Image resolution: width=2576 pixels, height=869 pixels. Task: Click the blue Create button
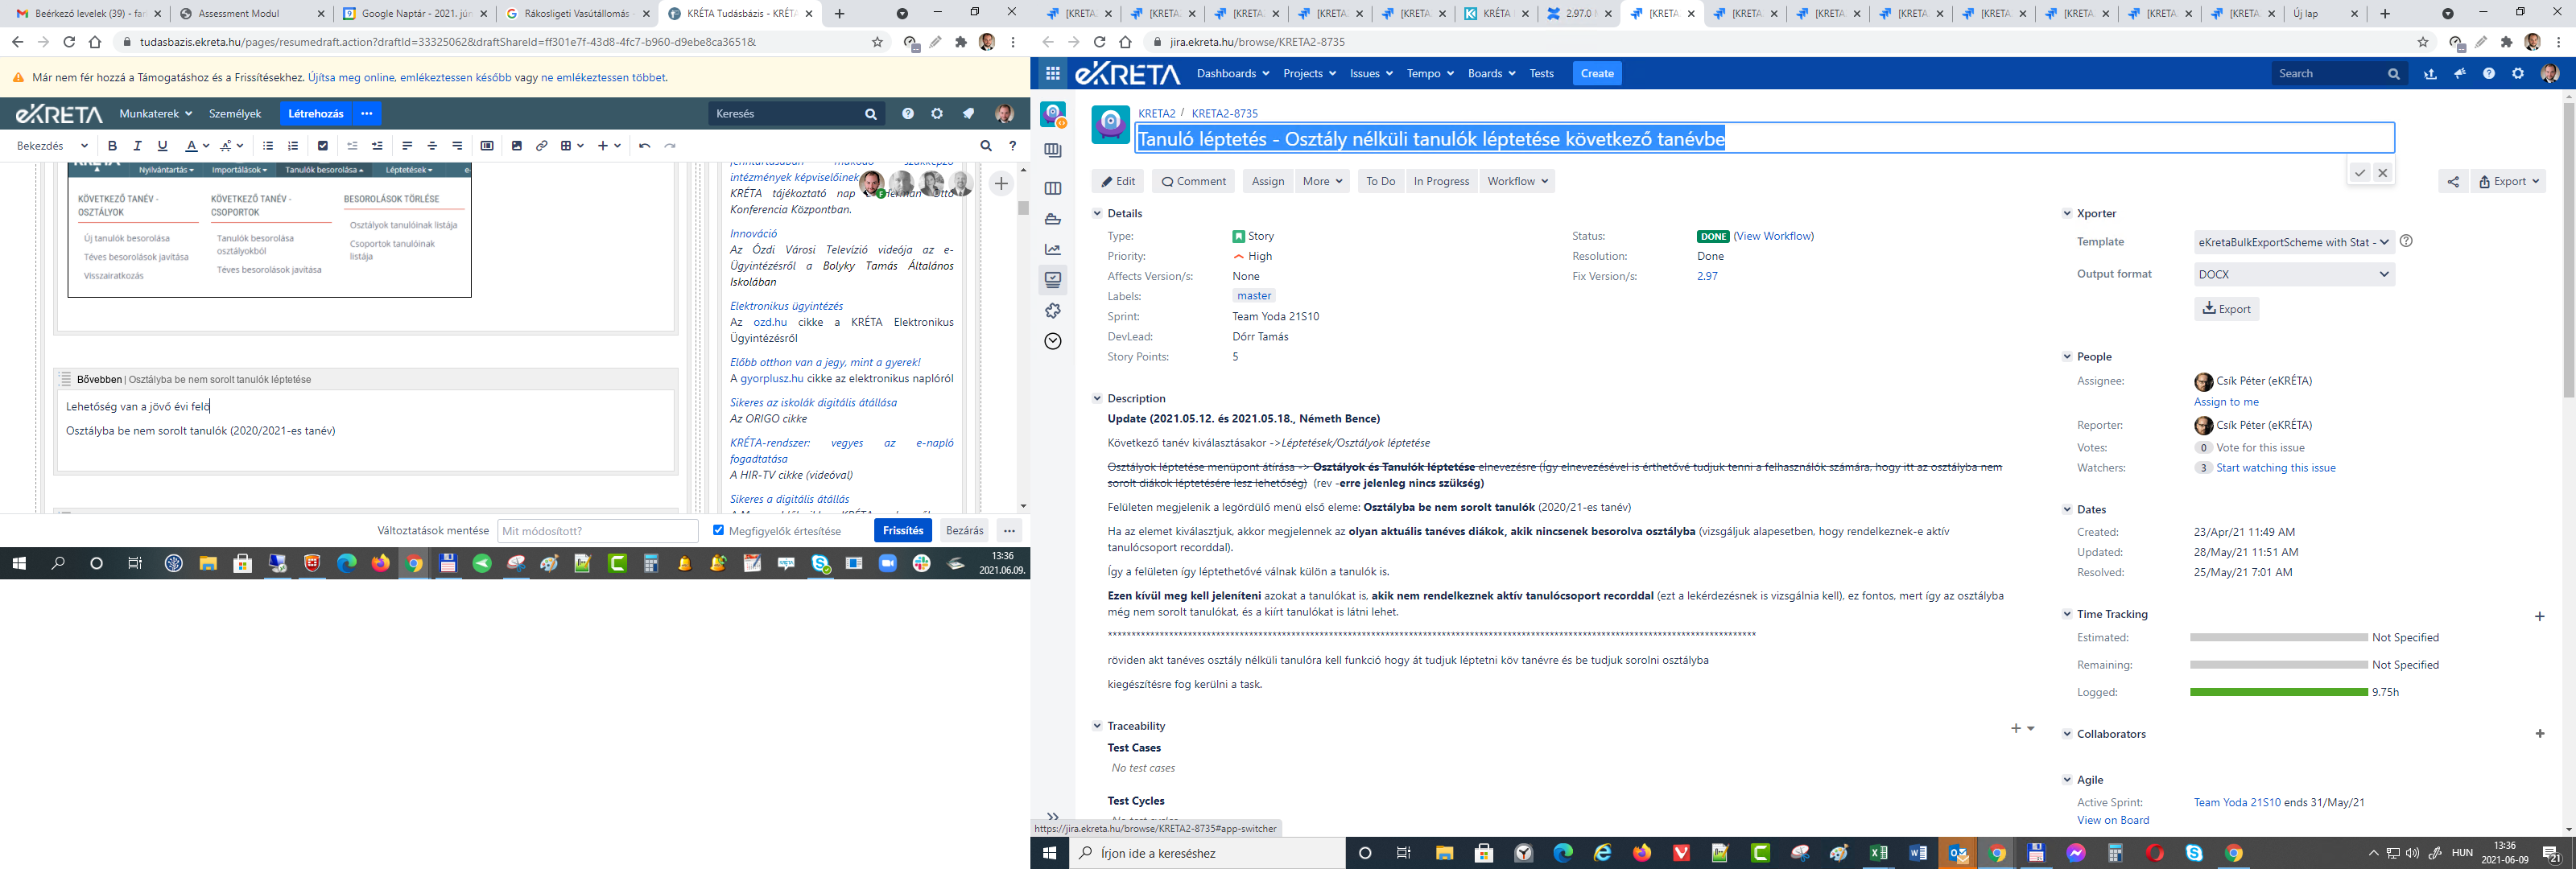[x=1597, y=73]
